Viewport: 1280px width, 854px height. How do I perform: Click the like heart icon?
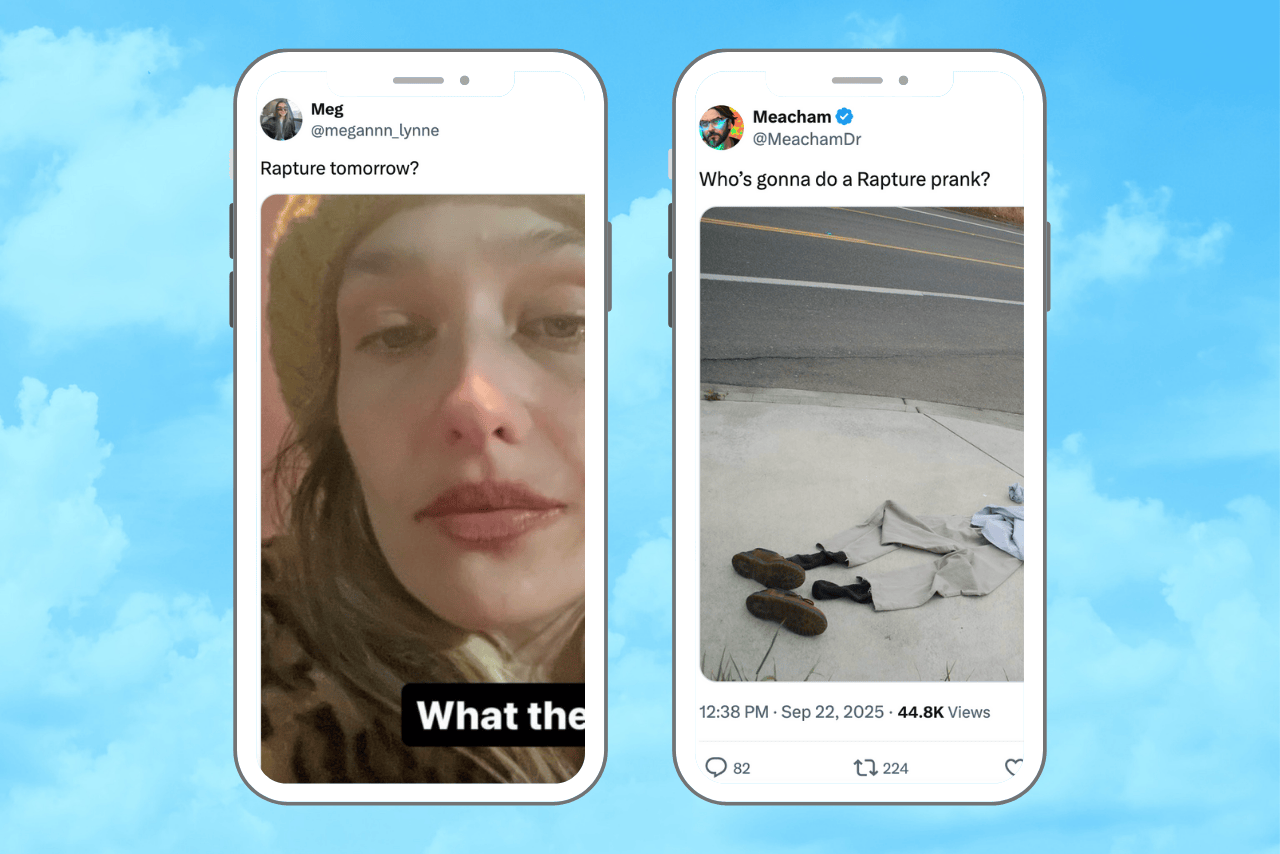tap(1013, 768)
